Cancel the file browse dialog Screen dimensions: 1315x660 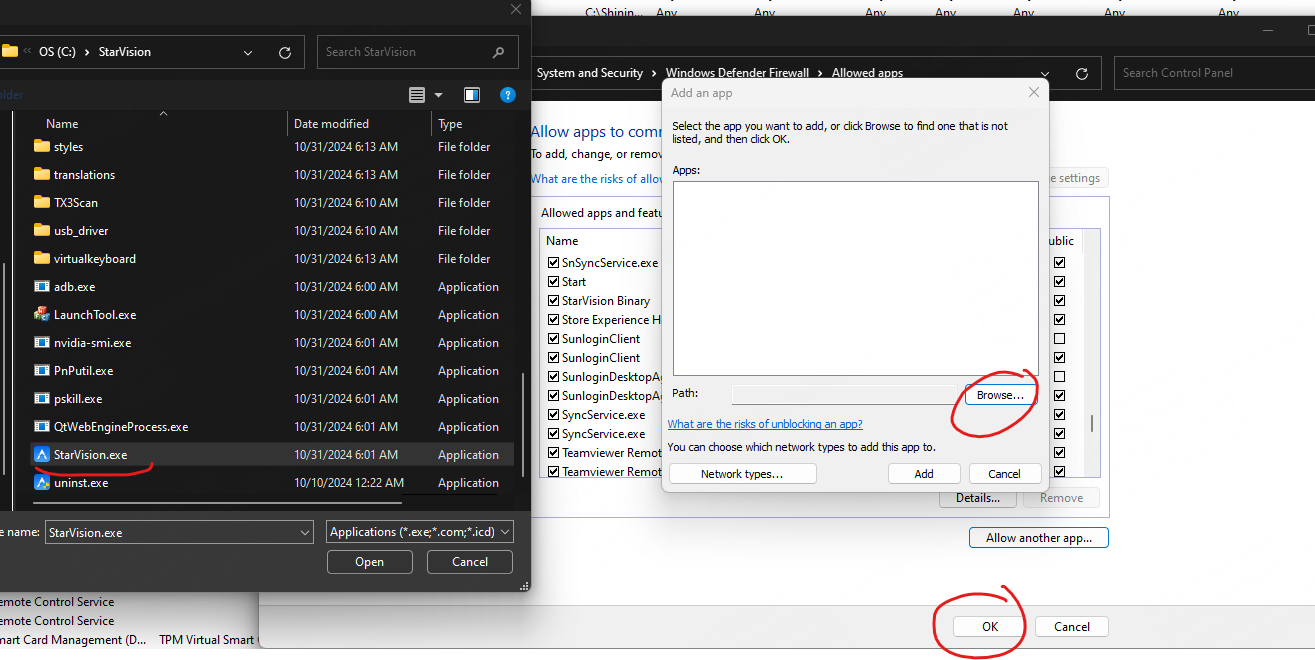469,562
